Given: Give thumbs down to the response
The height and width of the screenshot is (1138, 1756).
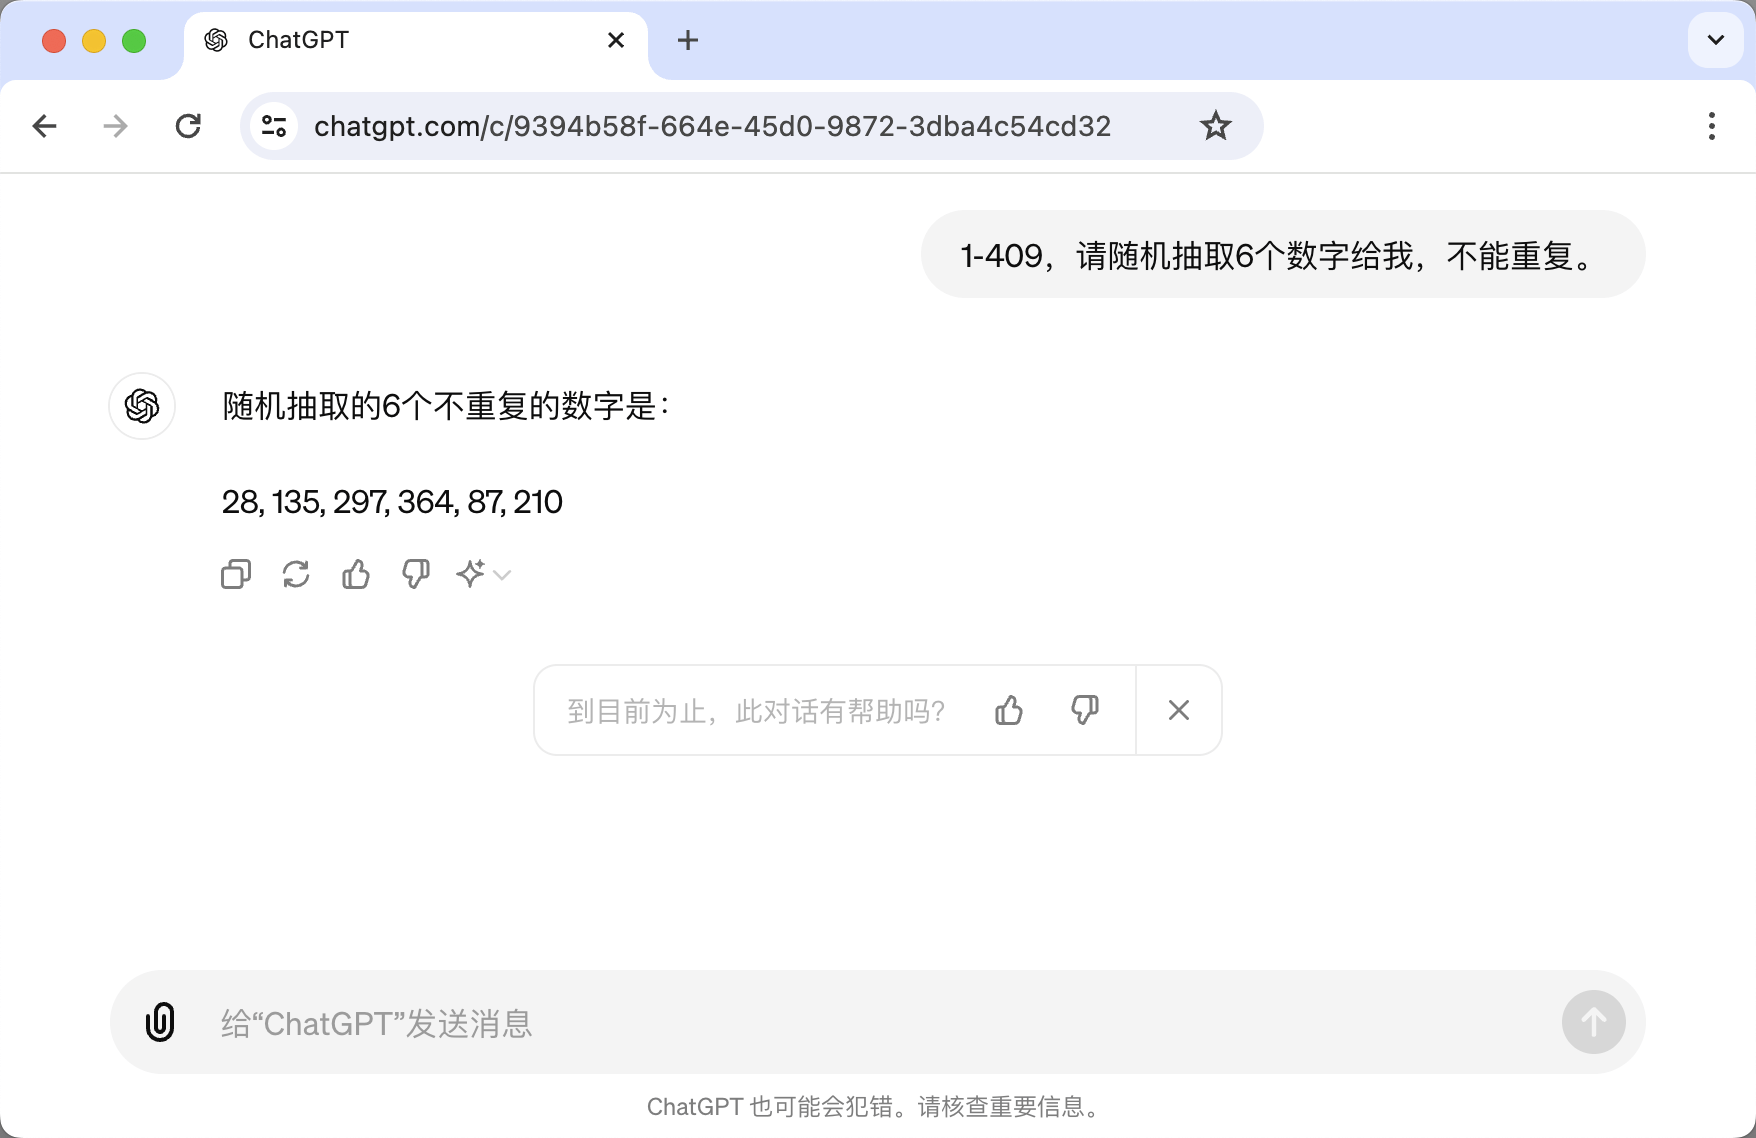Looking at the screenshot, I should 416,574.
